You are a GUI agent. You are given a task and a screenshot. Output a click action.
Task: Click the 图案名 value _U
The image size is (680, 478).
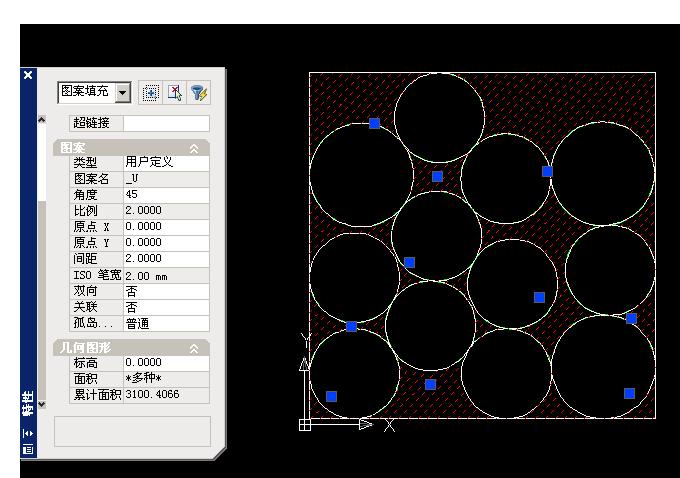pos(166,179)
